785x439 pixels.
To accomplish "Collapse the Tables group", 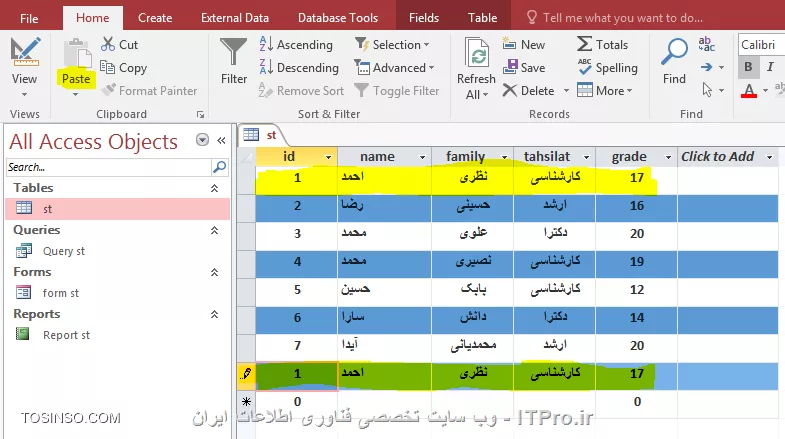I will coord(214,188).
